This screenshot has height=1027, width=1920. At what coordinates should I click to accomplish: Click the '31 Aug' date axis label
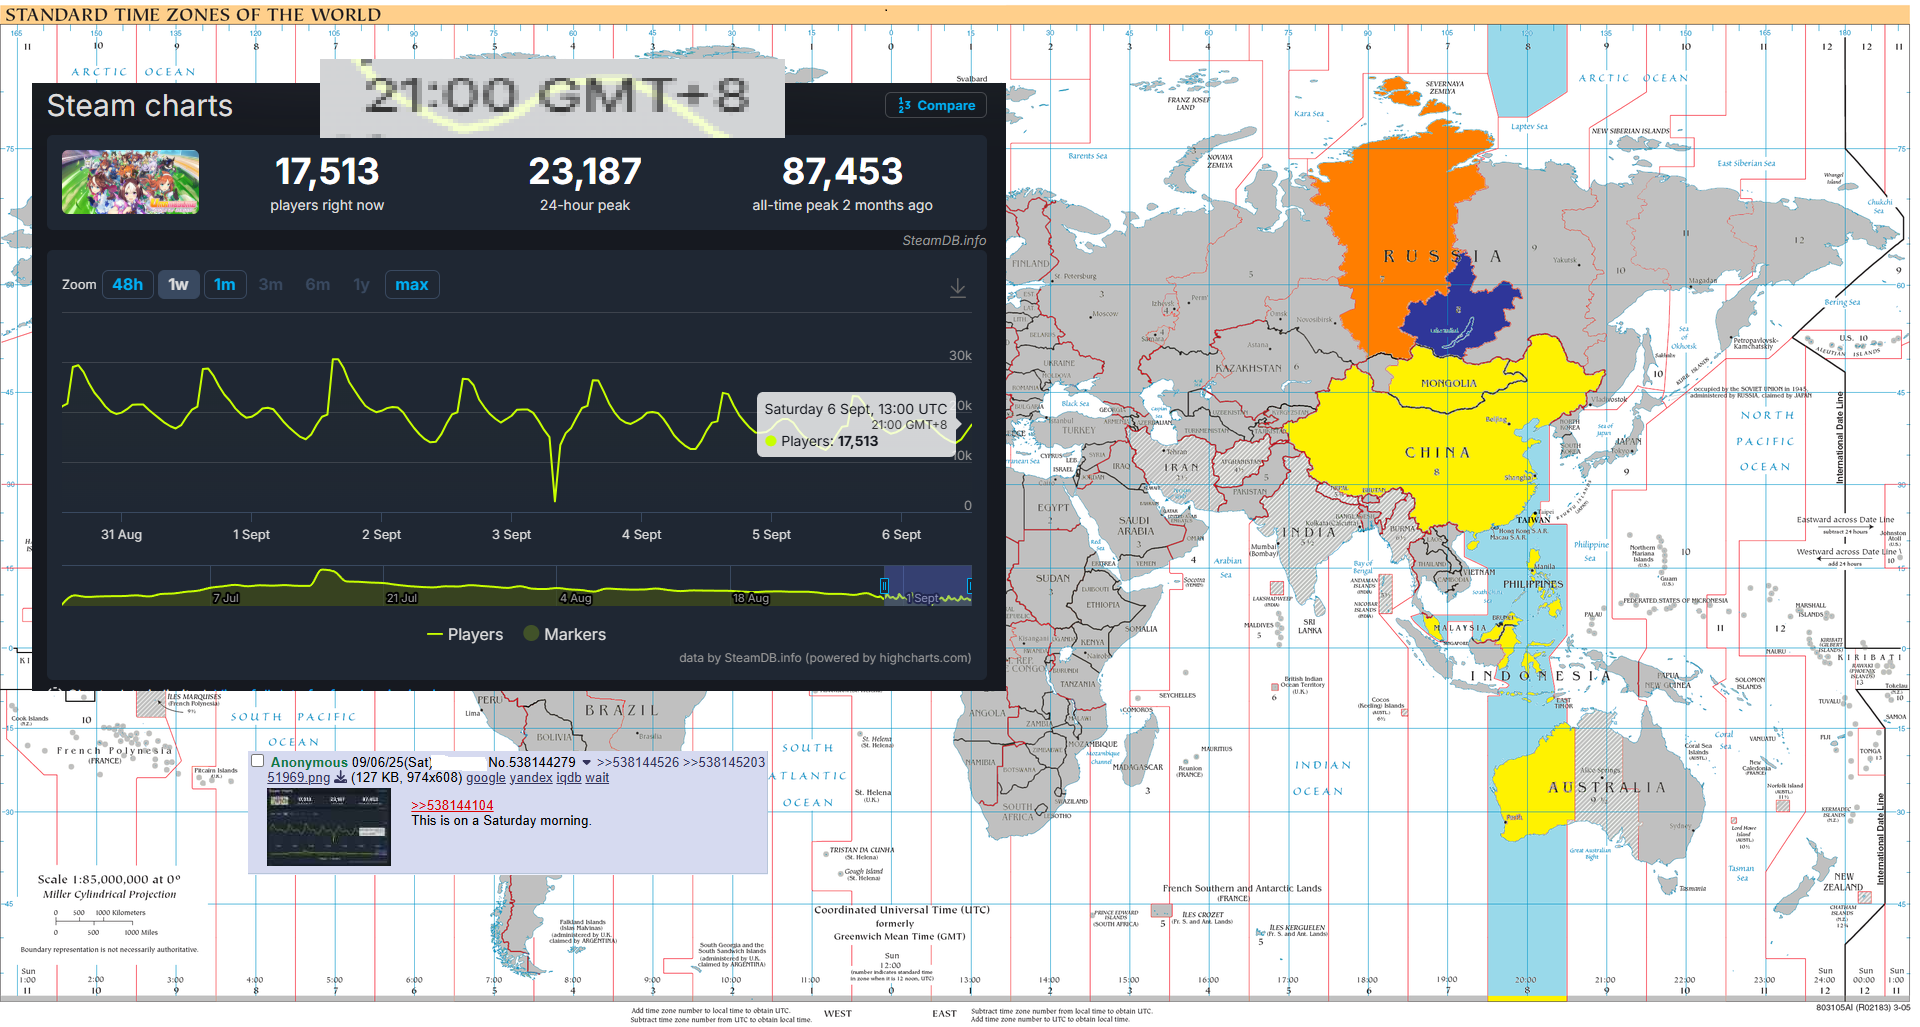[121, 535]
